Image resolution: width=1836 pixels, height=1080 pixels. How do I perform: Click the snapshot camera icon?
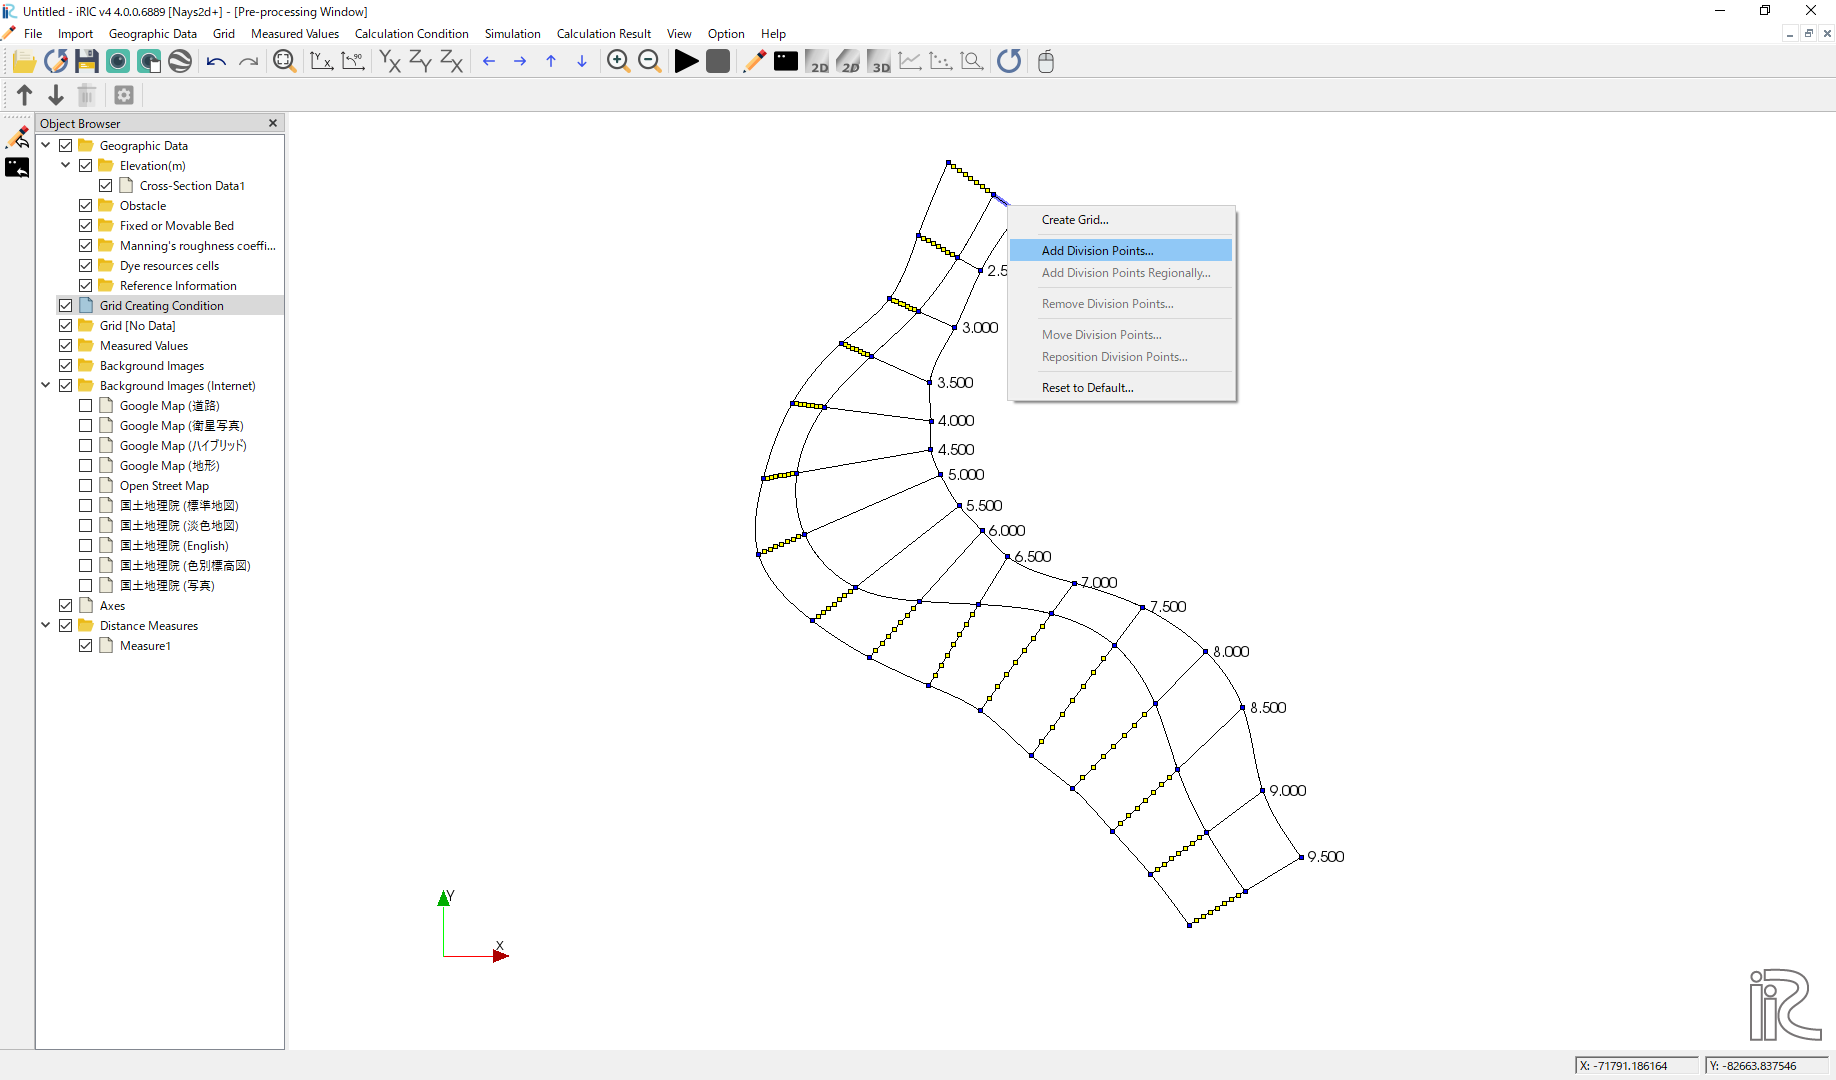pos(118,62)
